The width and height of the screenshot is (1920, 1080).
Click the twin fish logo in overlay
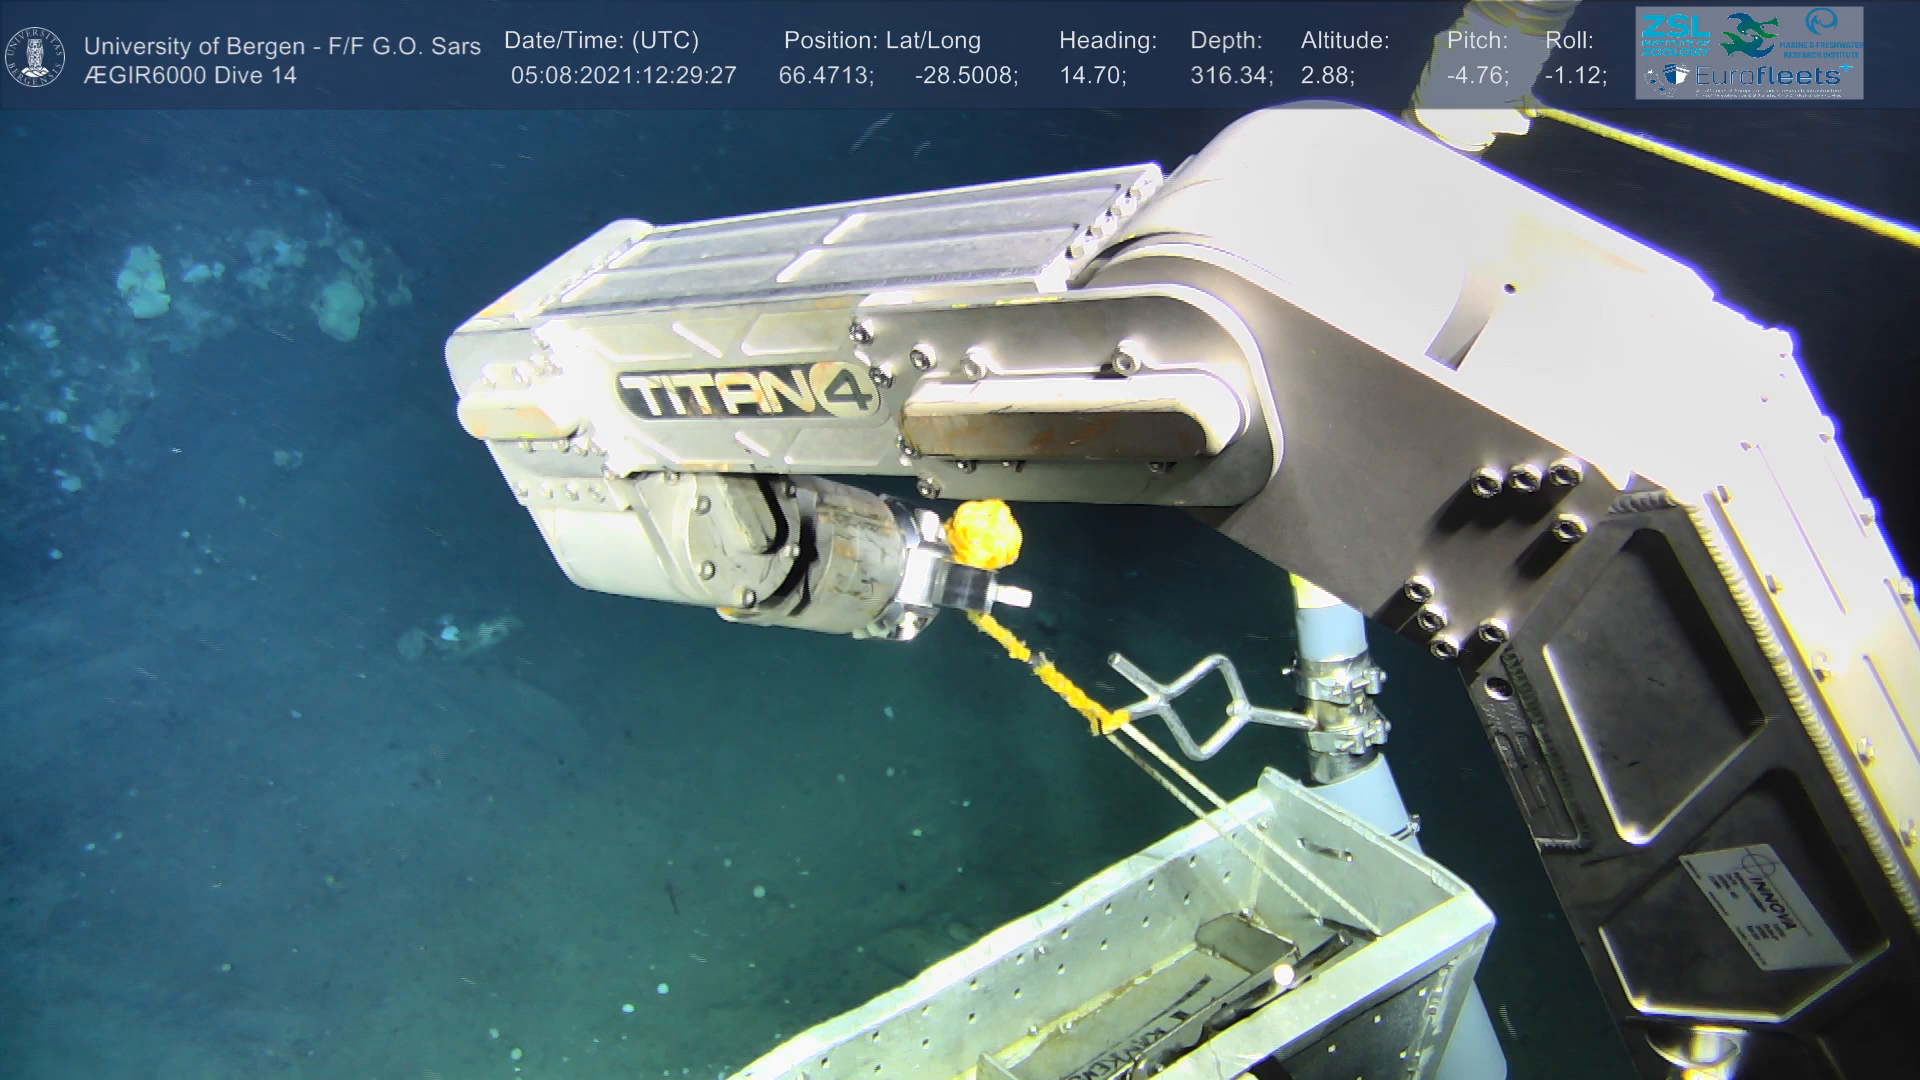(x=1749, y=35)
